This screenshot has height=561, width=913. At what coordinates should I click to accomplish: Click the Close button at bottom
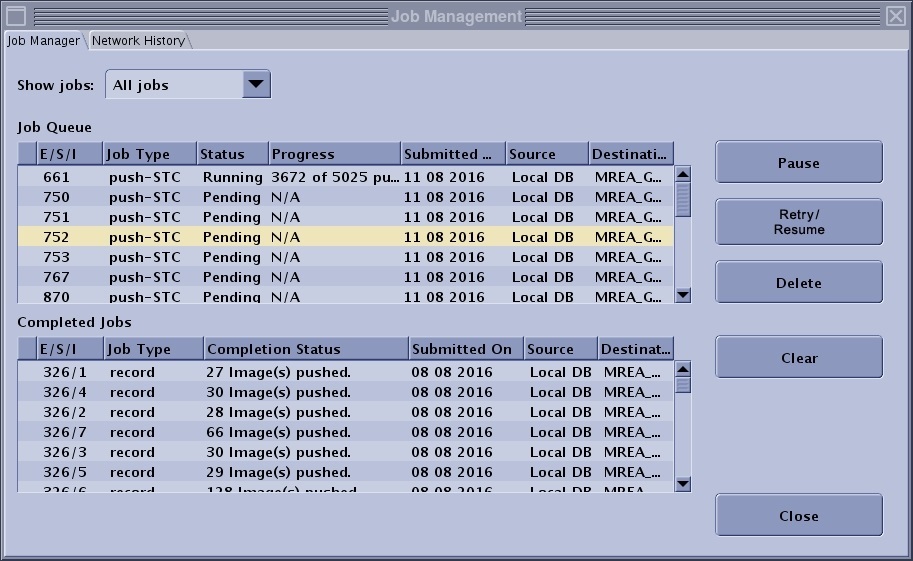coord(798,516)
